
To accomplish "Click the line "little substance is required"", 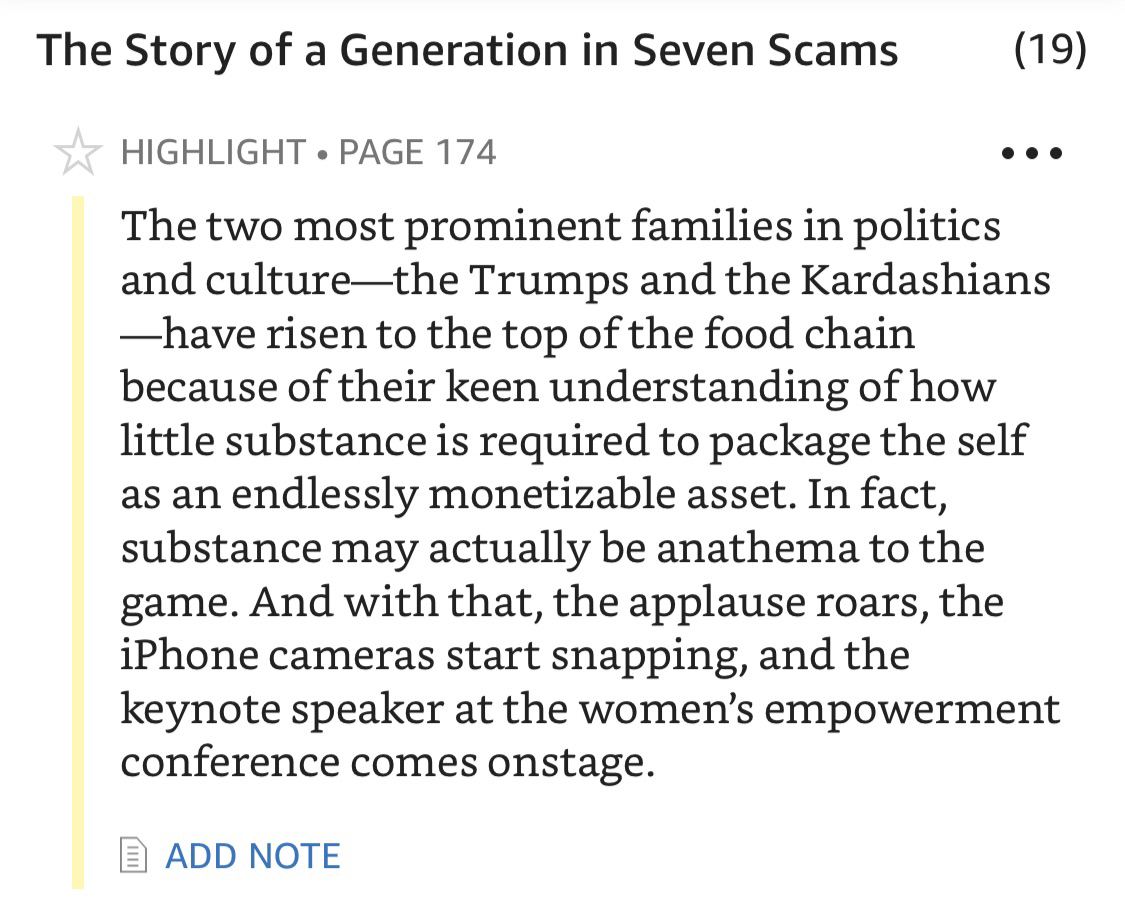I will coord(573,442).
